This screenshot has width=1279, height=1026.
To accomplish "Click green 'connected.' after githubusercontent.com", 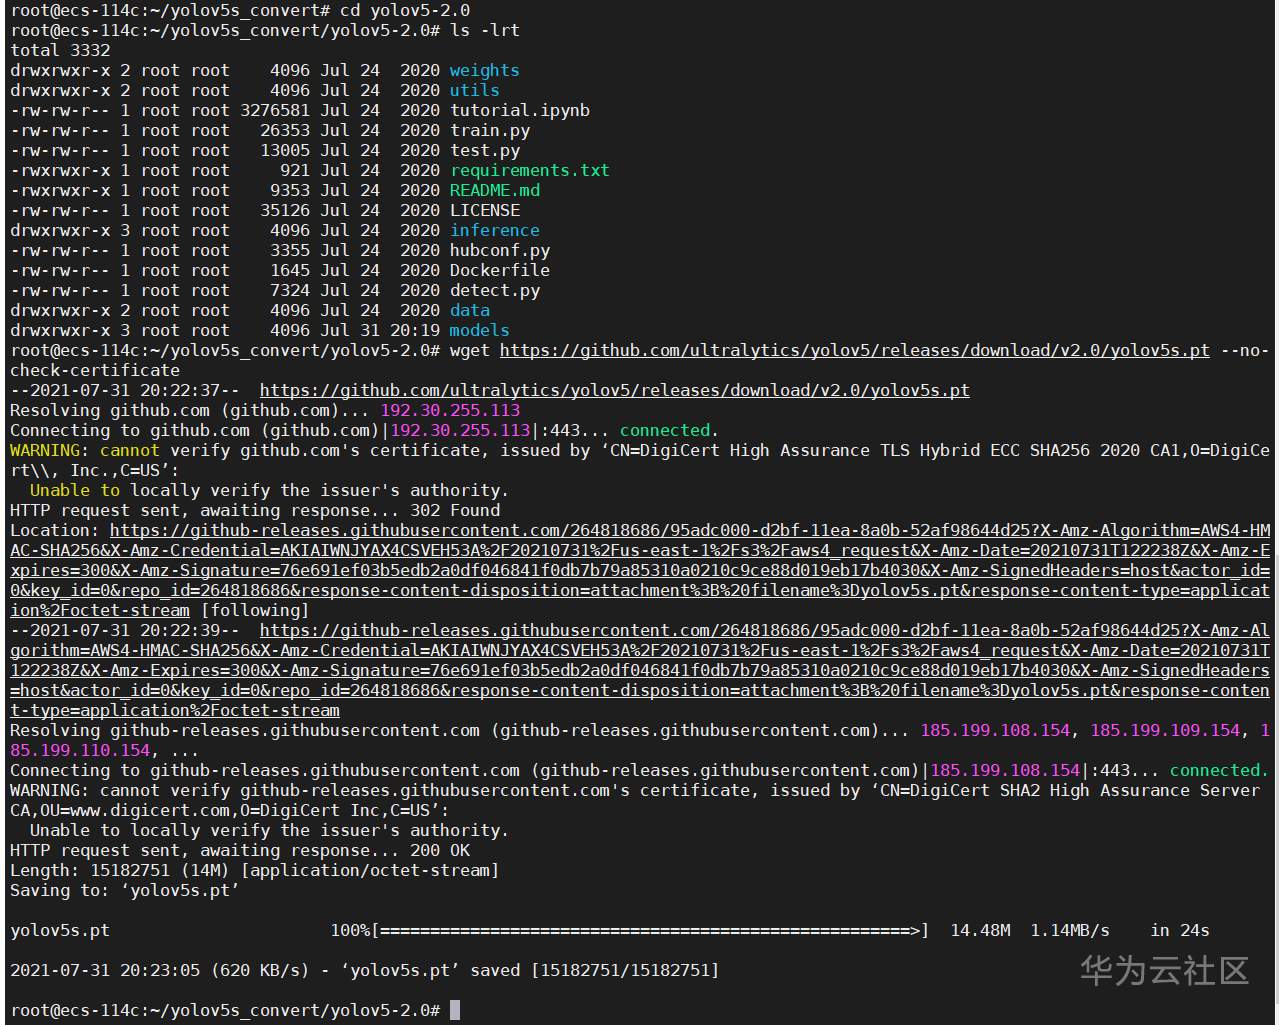I will 1219,770.
